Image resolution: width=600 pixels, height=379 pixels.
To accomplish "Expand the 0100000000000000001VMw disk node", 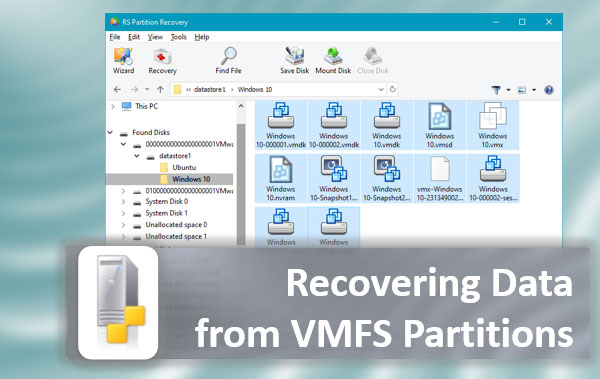I will 123,191.
